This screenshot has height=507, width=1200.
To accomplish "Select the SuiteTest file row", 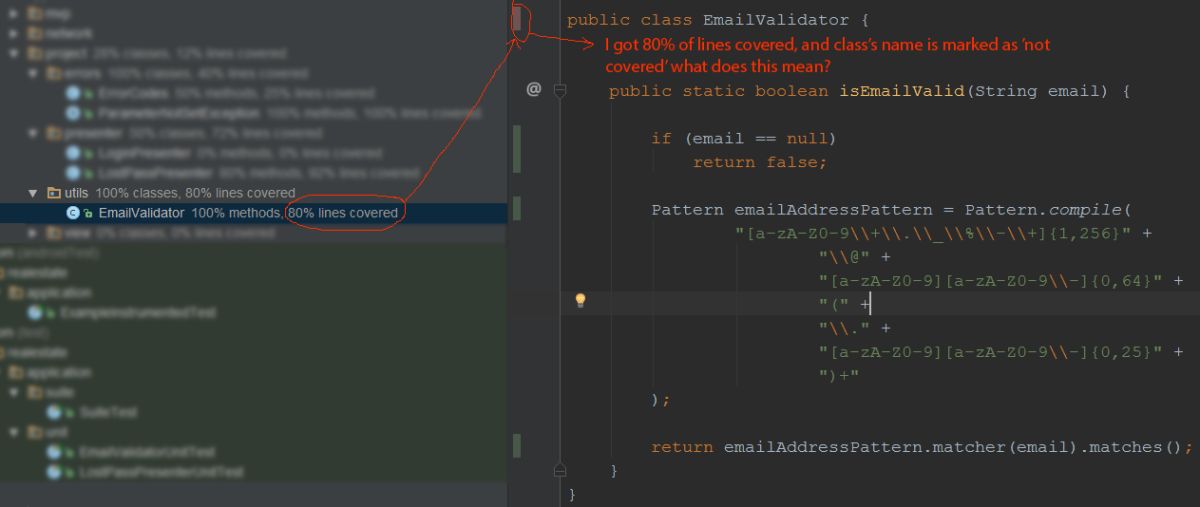I will coord(253,412).
